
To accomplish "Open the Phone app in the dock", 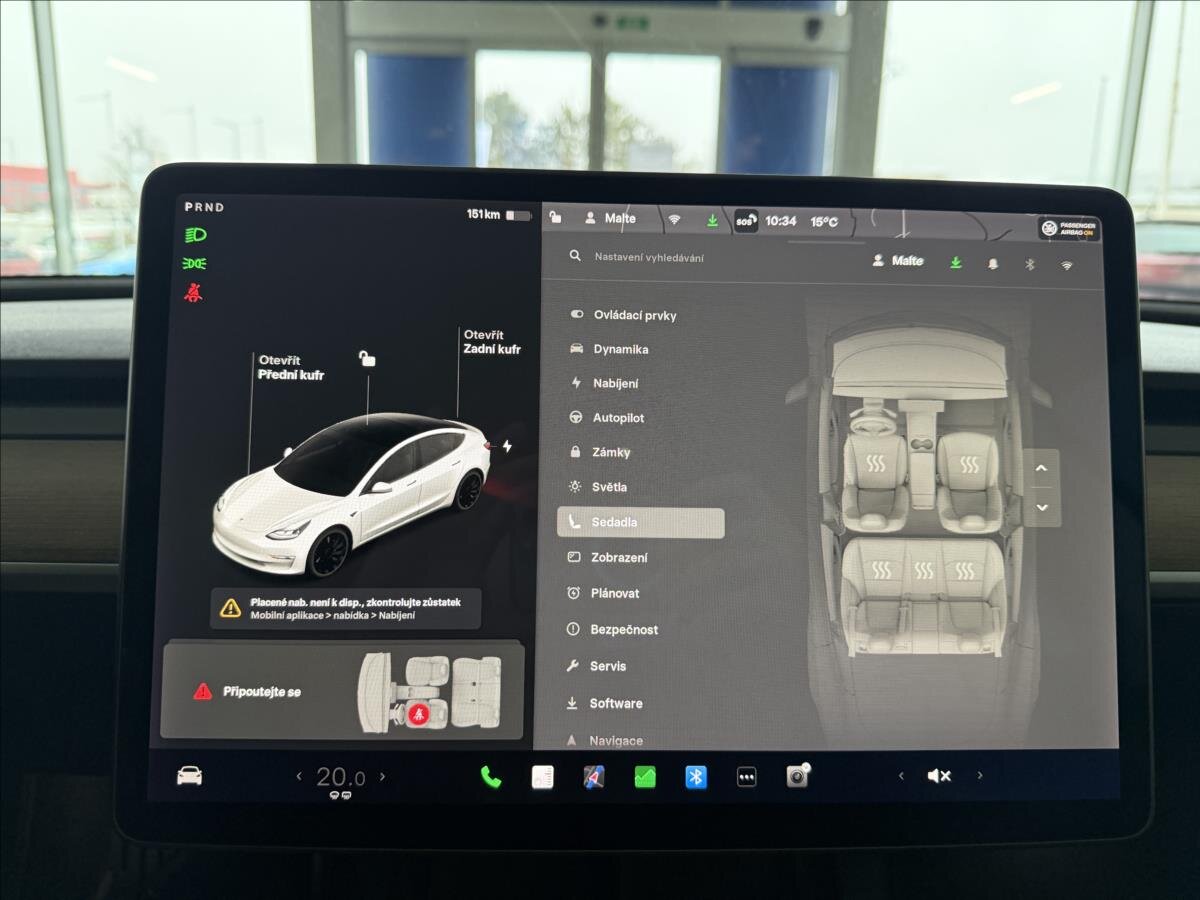I will 490,775.
